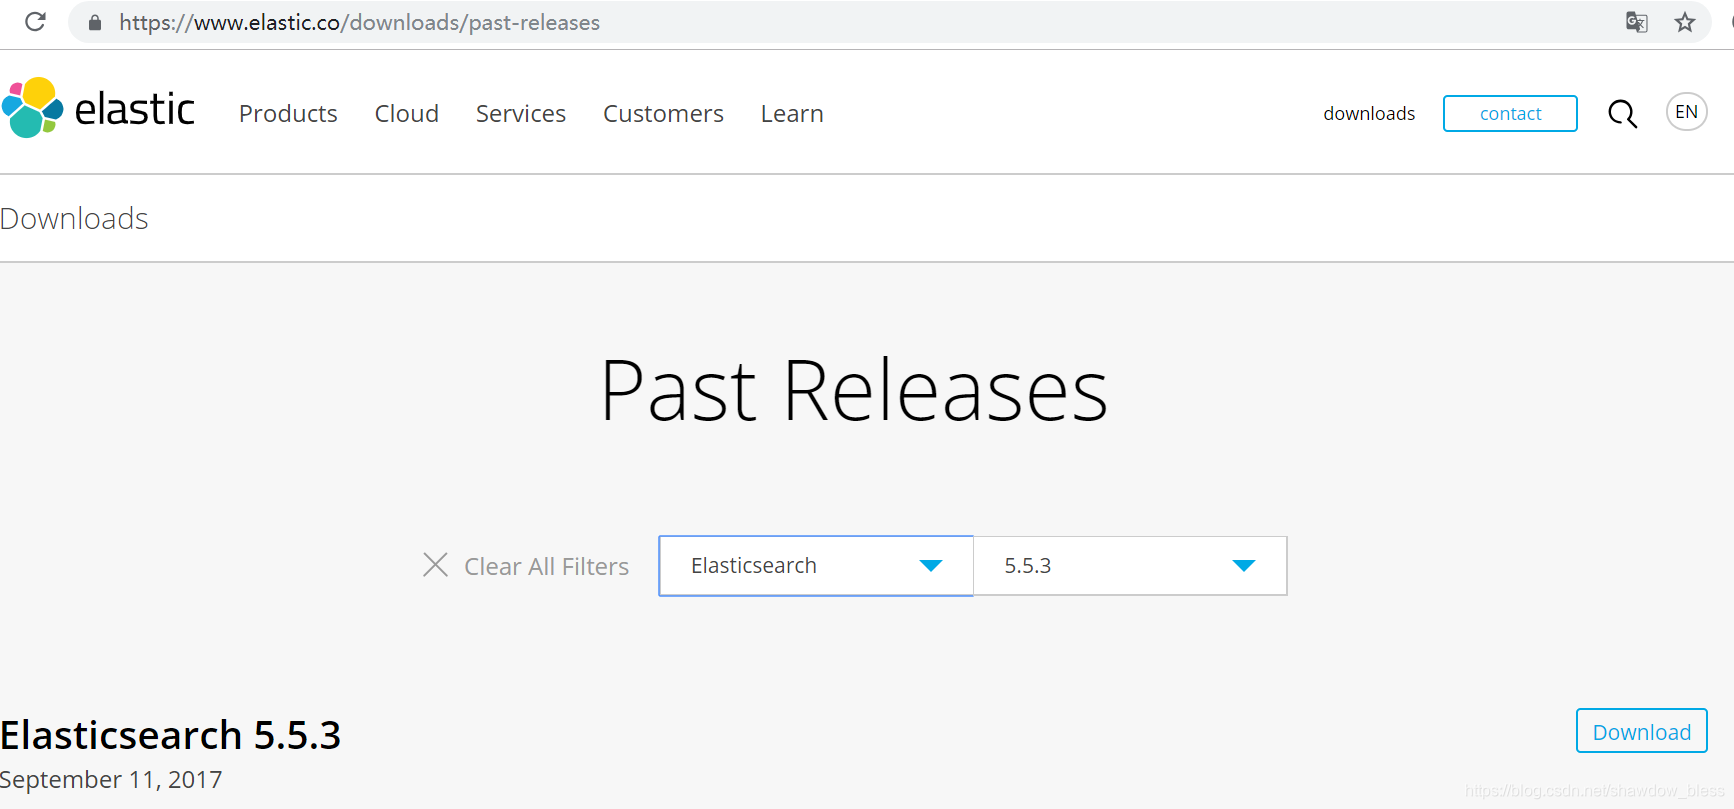Click the Download button for Elasticsearch 5.5.3
This screenshot has height=809, width=1734.
point(1641,731)
